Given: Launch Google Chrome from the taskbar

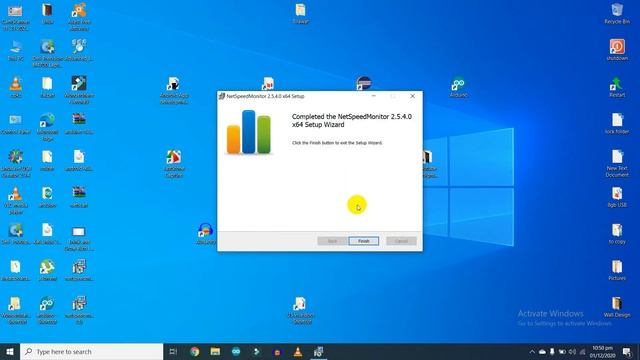Looking at the screenshot, I should (195, 351).
